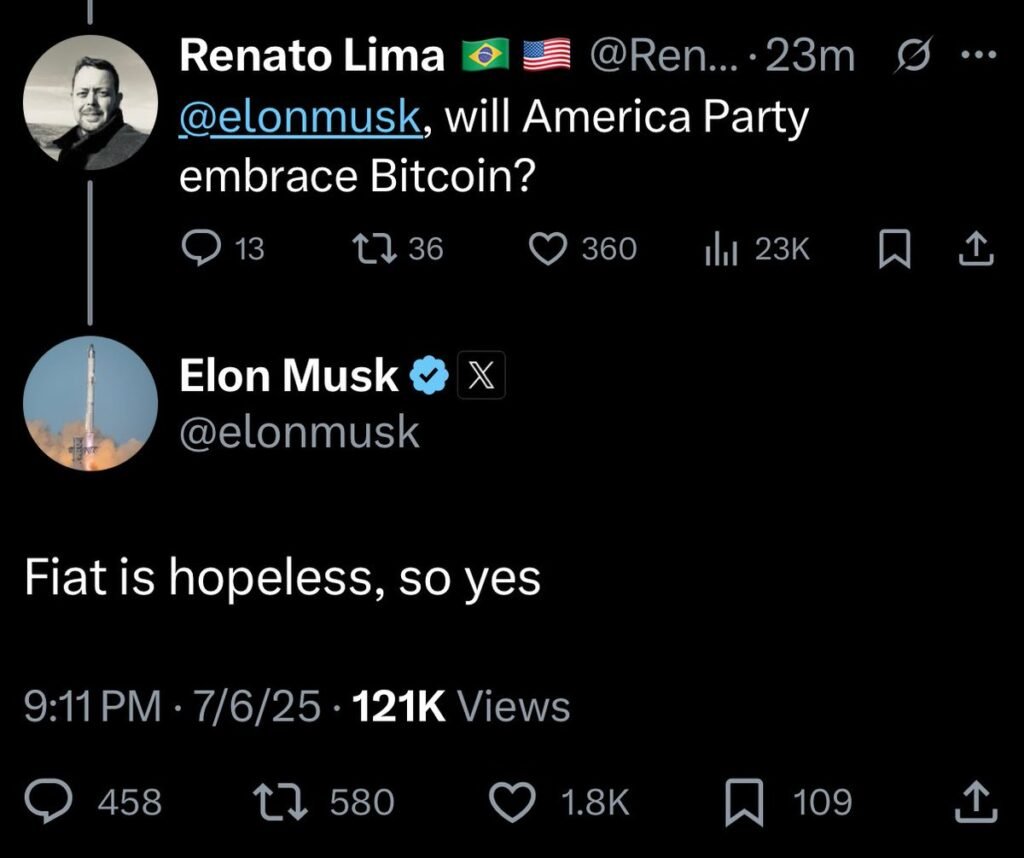Like Elon Musk's post with 1.8K likes
The height and width of the screenshot is (858, 1024).
pyautogui.click(x=513, y=802)
